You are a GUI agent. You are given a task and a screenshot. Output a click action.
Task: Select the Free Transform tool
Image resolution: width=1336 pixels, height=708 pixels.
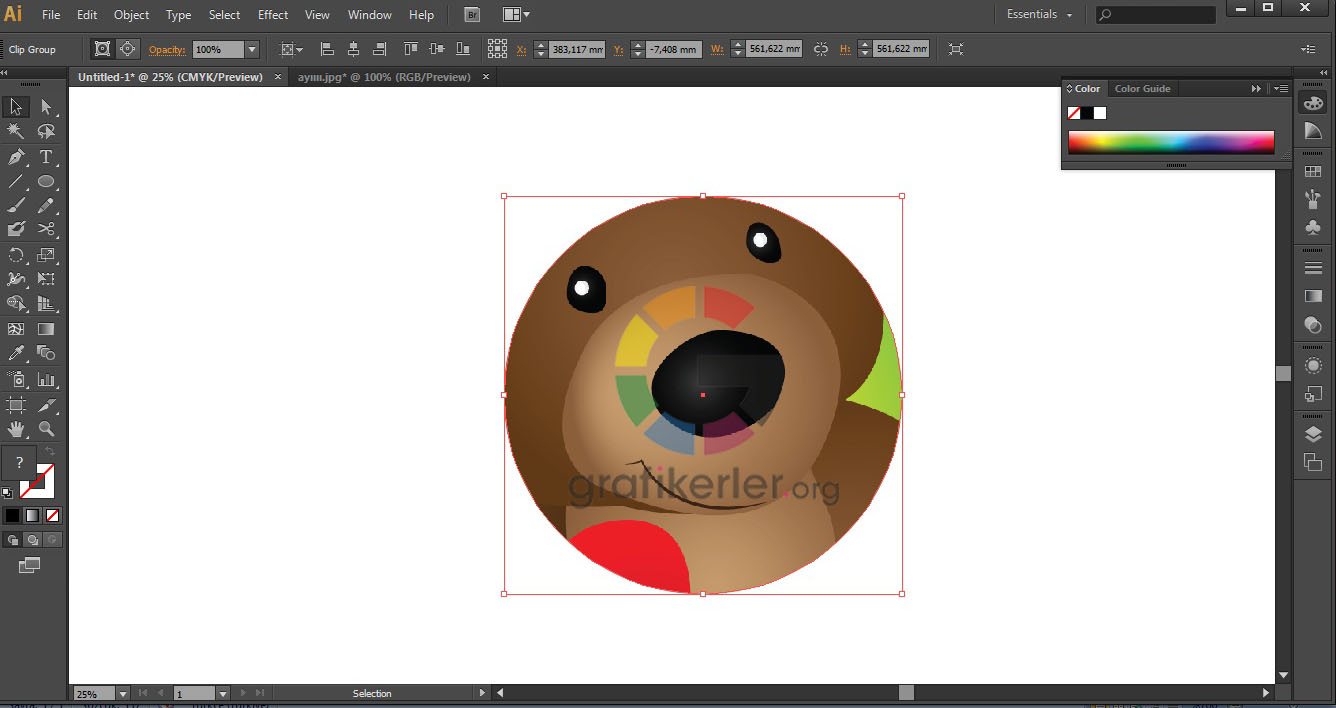tap(46, 279)
